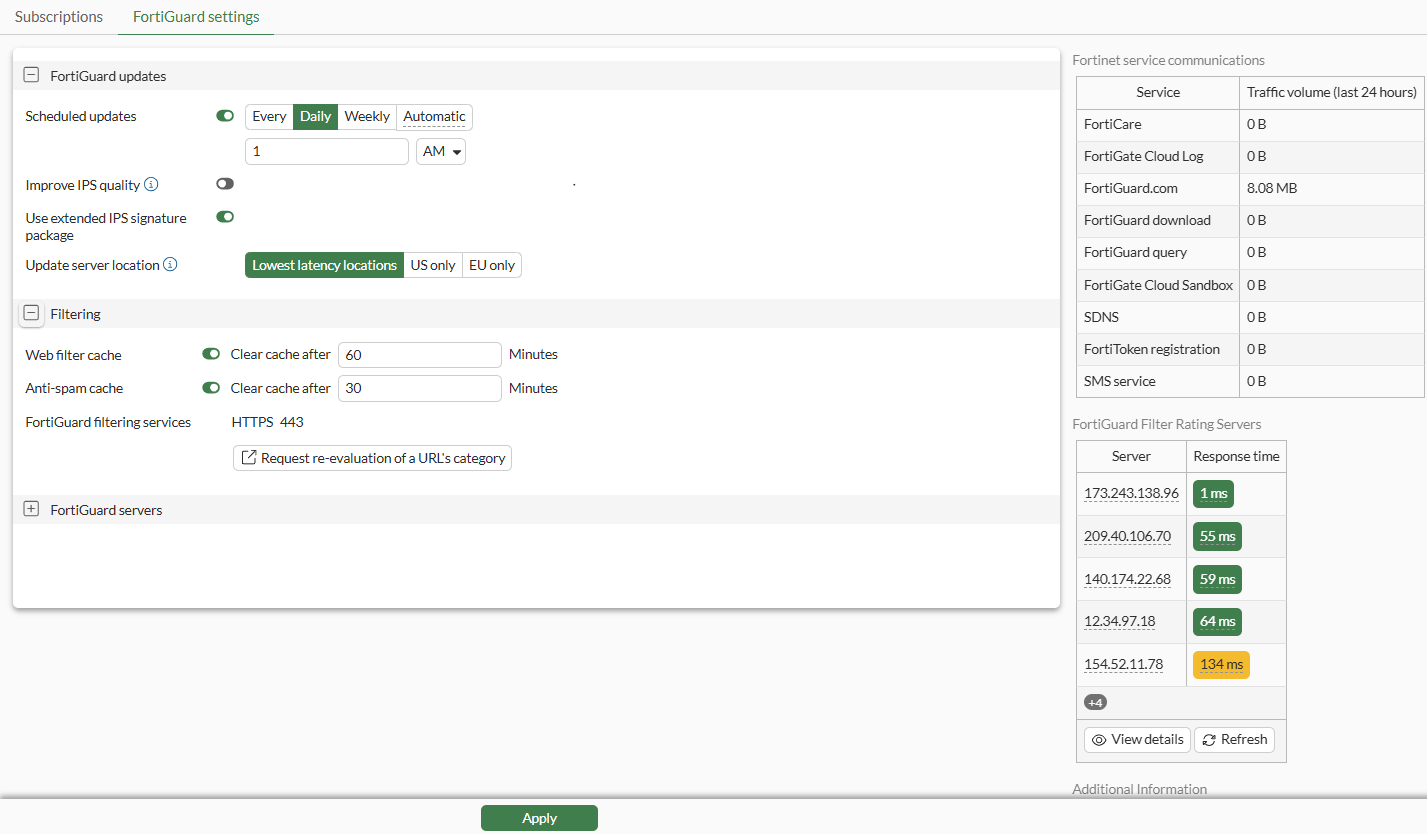Viewport: 1427px width, 834px height.
Task: Focus the Web filter cache minutes field
Action: [420, 355]
